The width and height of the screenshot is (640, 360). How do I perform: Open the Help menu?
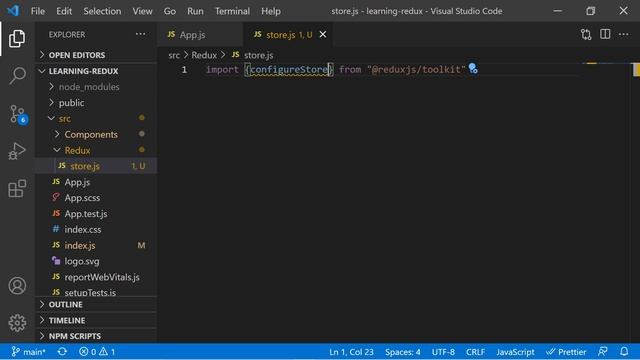click(x=271, y=11)
